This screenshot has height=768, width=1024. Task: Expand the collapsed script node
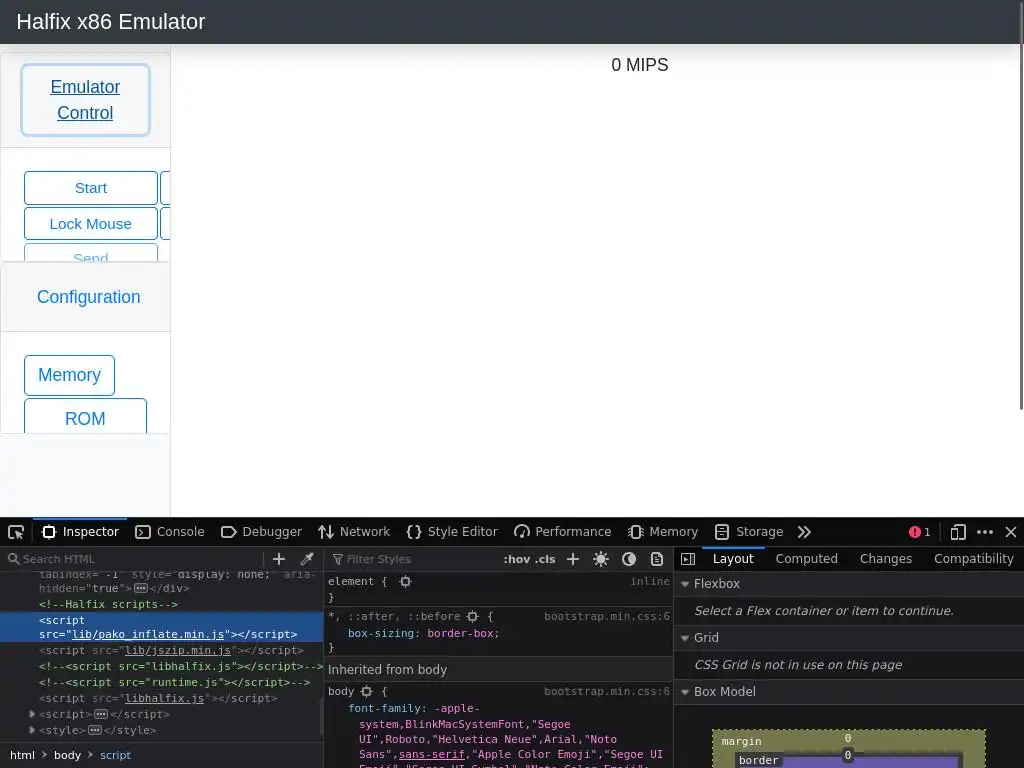[x=32, y=714]
